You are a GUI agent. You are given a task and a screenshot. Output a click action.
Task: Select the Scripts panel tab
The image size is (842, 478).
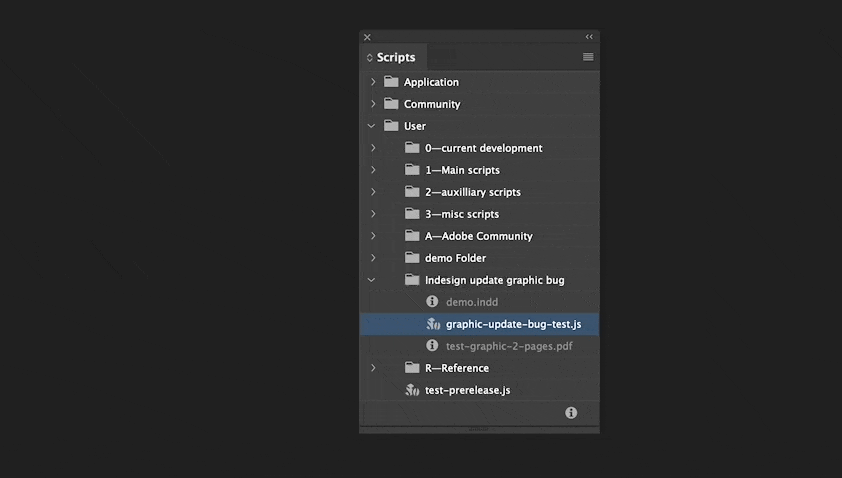(x=394, y=57)
